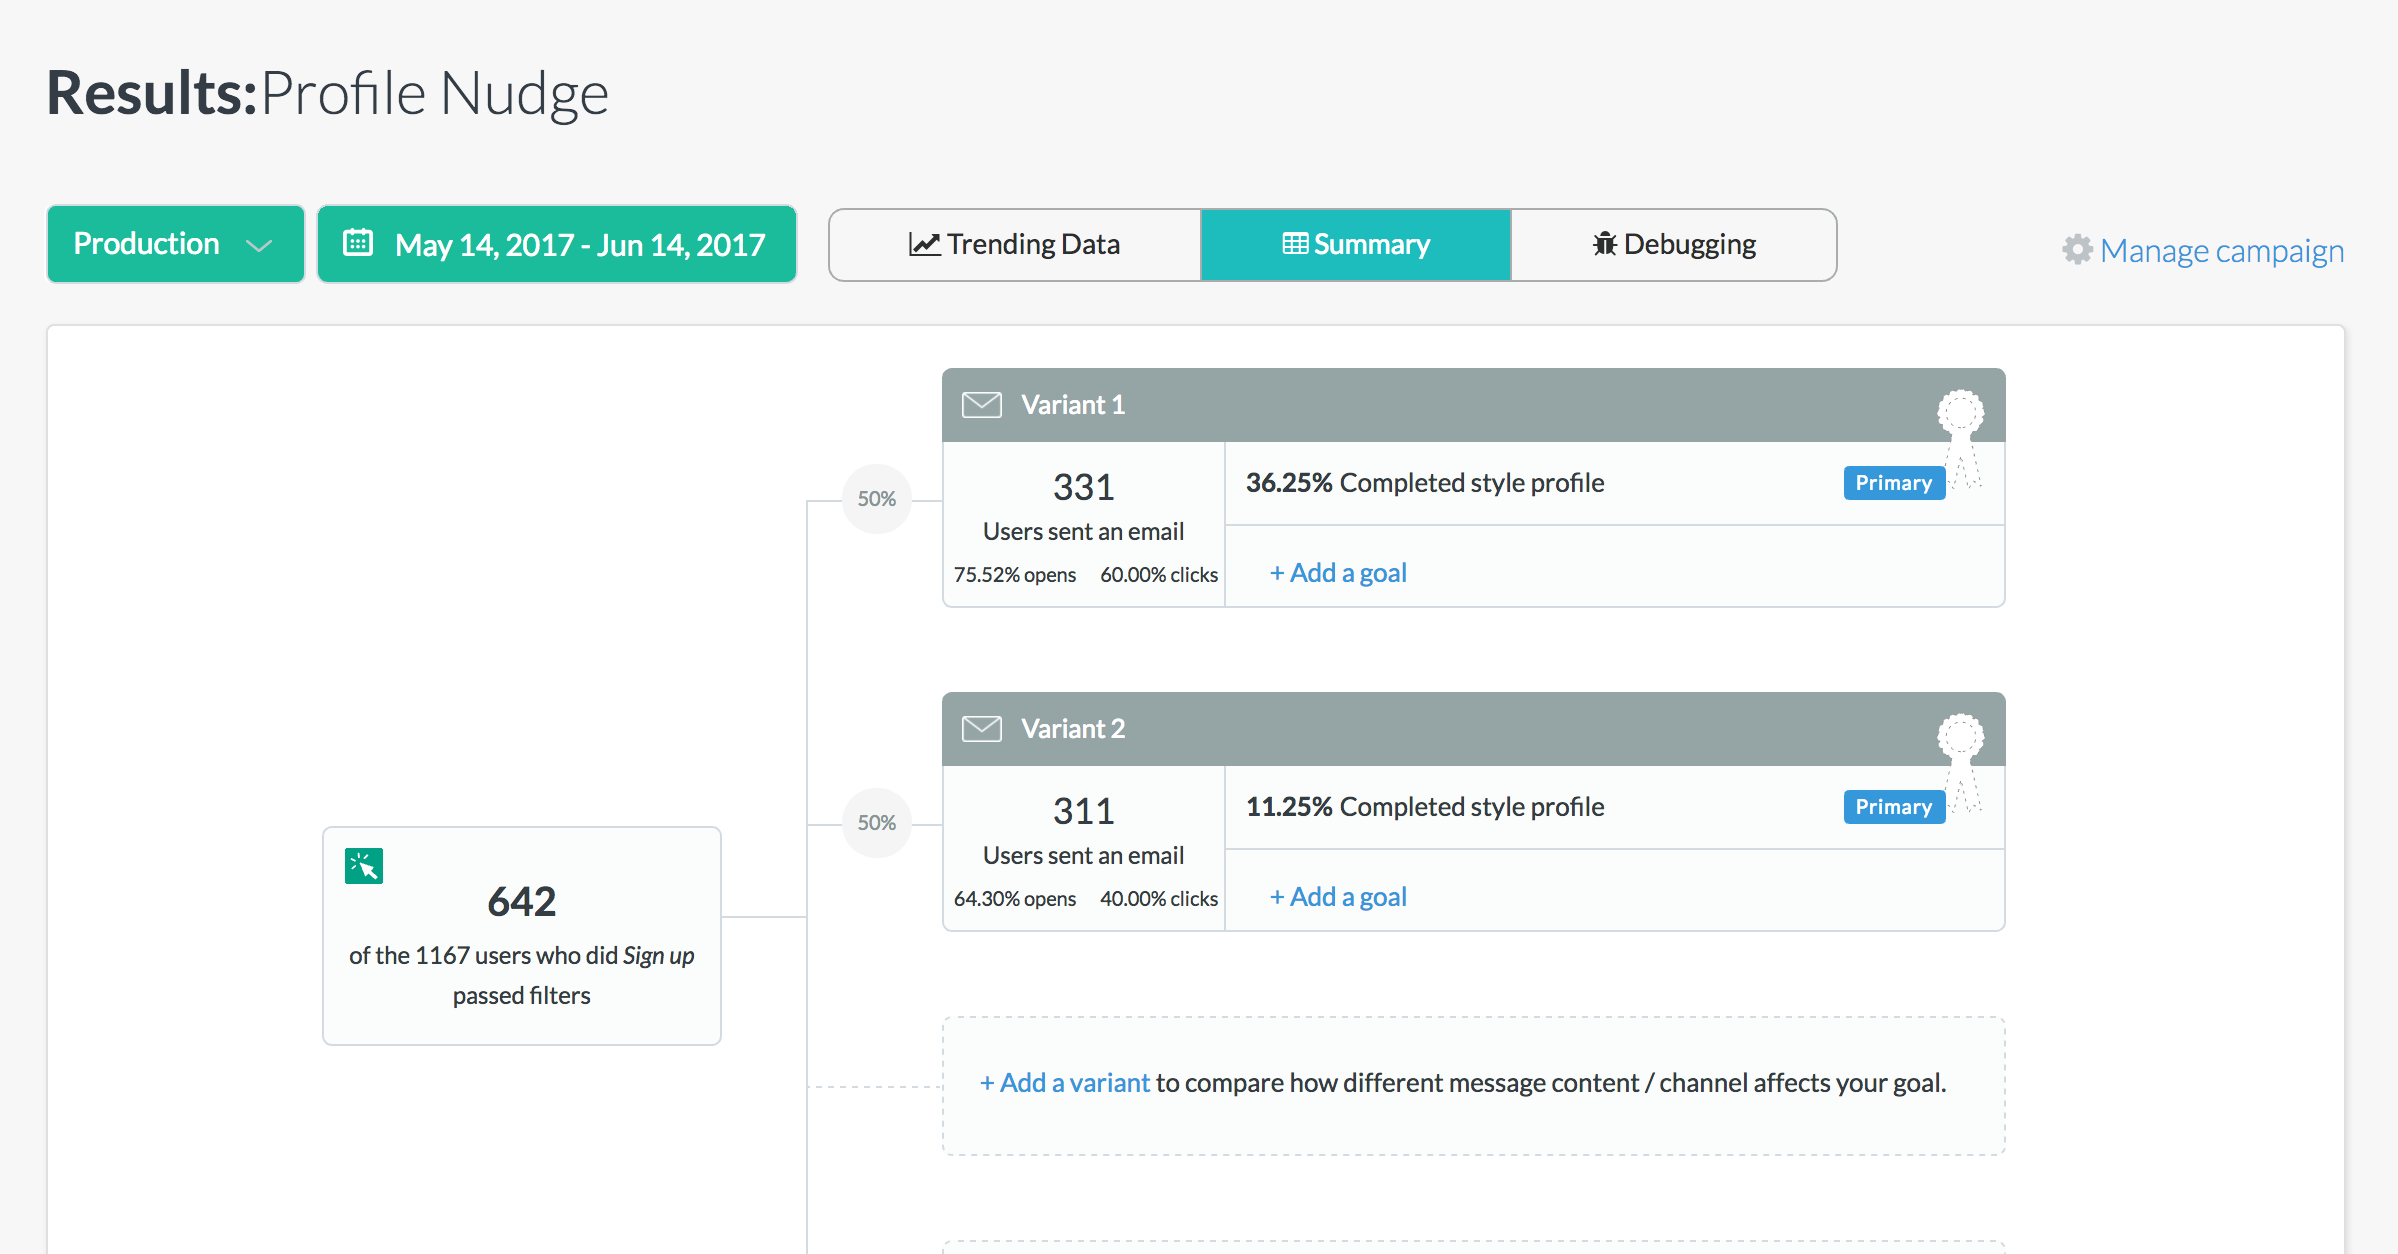Click the award ribbon icon on Variant 2

[1961, 762]
